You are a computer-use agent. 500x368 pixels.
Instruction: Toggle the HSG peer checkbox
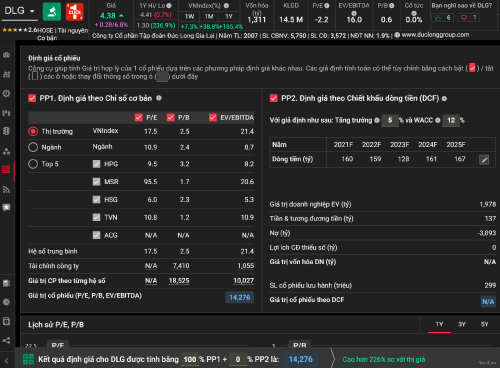(x=96, y=199)
